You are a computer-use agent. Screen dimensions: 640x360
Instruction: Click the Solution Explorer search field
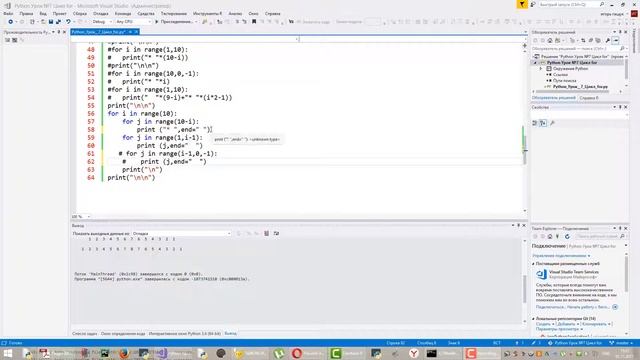(578, 49)
